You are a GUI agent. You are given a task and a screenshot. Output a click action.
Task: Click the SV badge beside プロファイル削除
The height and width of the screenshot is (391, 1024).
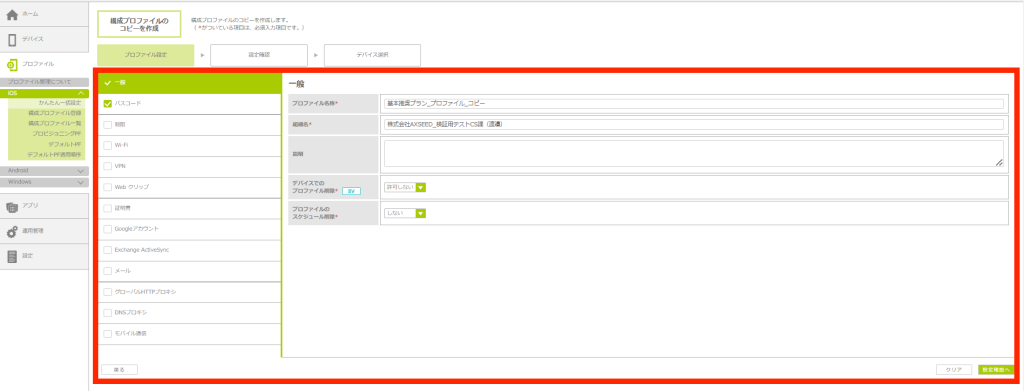click(351, 191)
